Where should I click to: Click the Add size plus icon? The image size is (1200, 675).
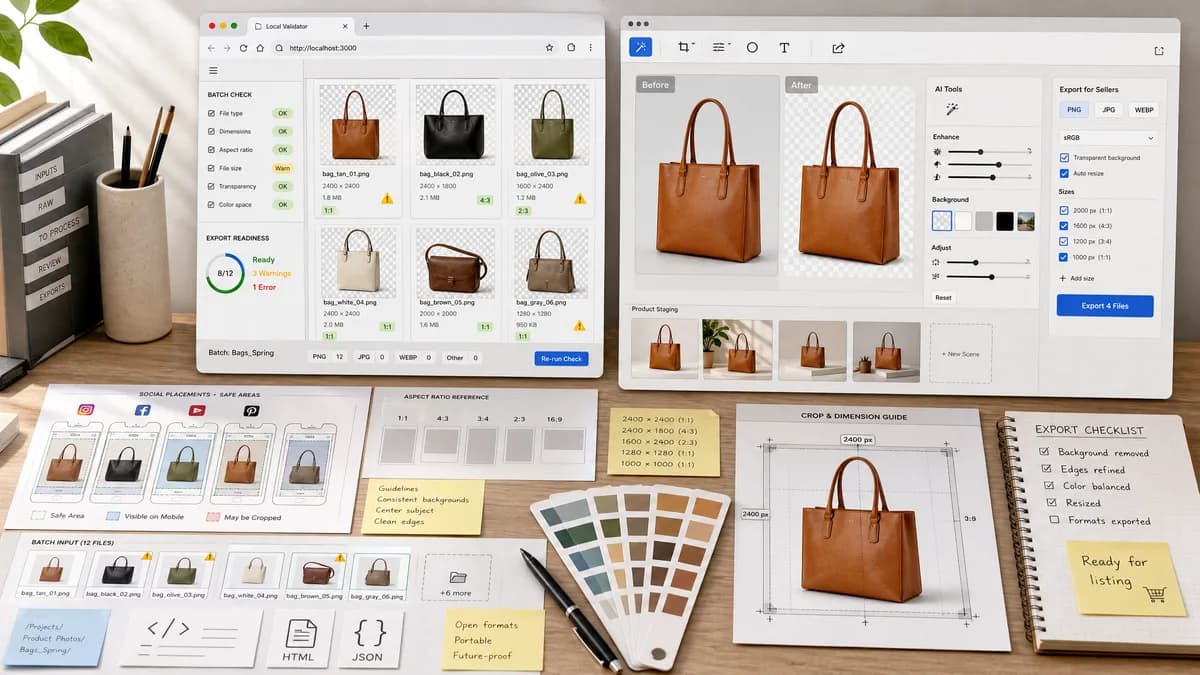(x=1063, y=278)
